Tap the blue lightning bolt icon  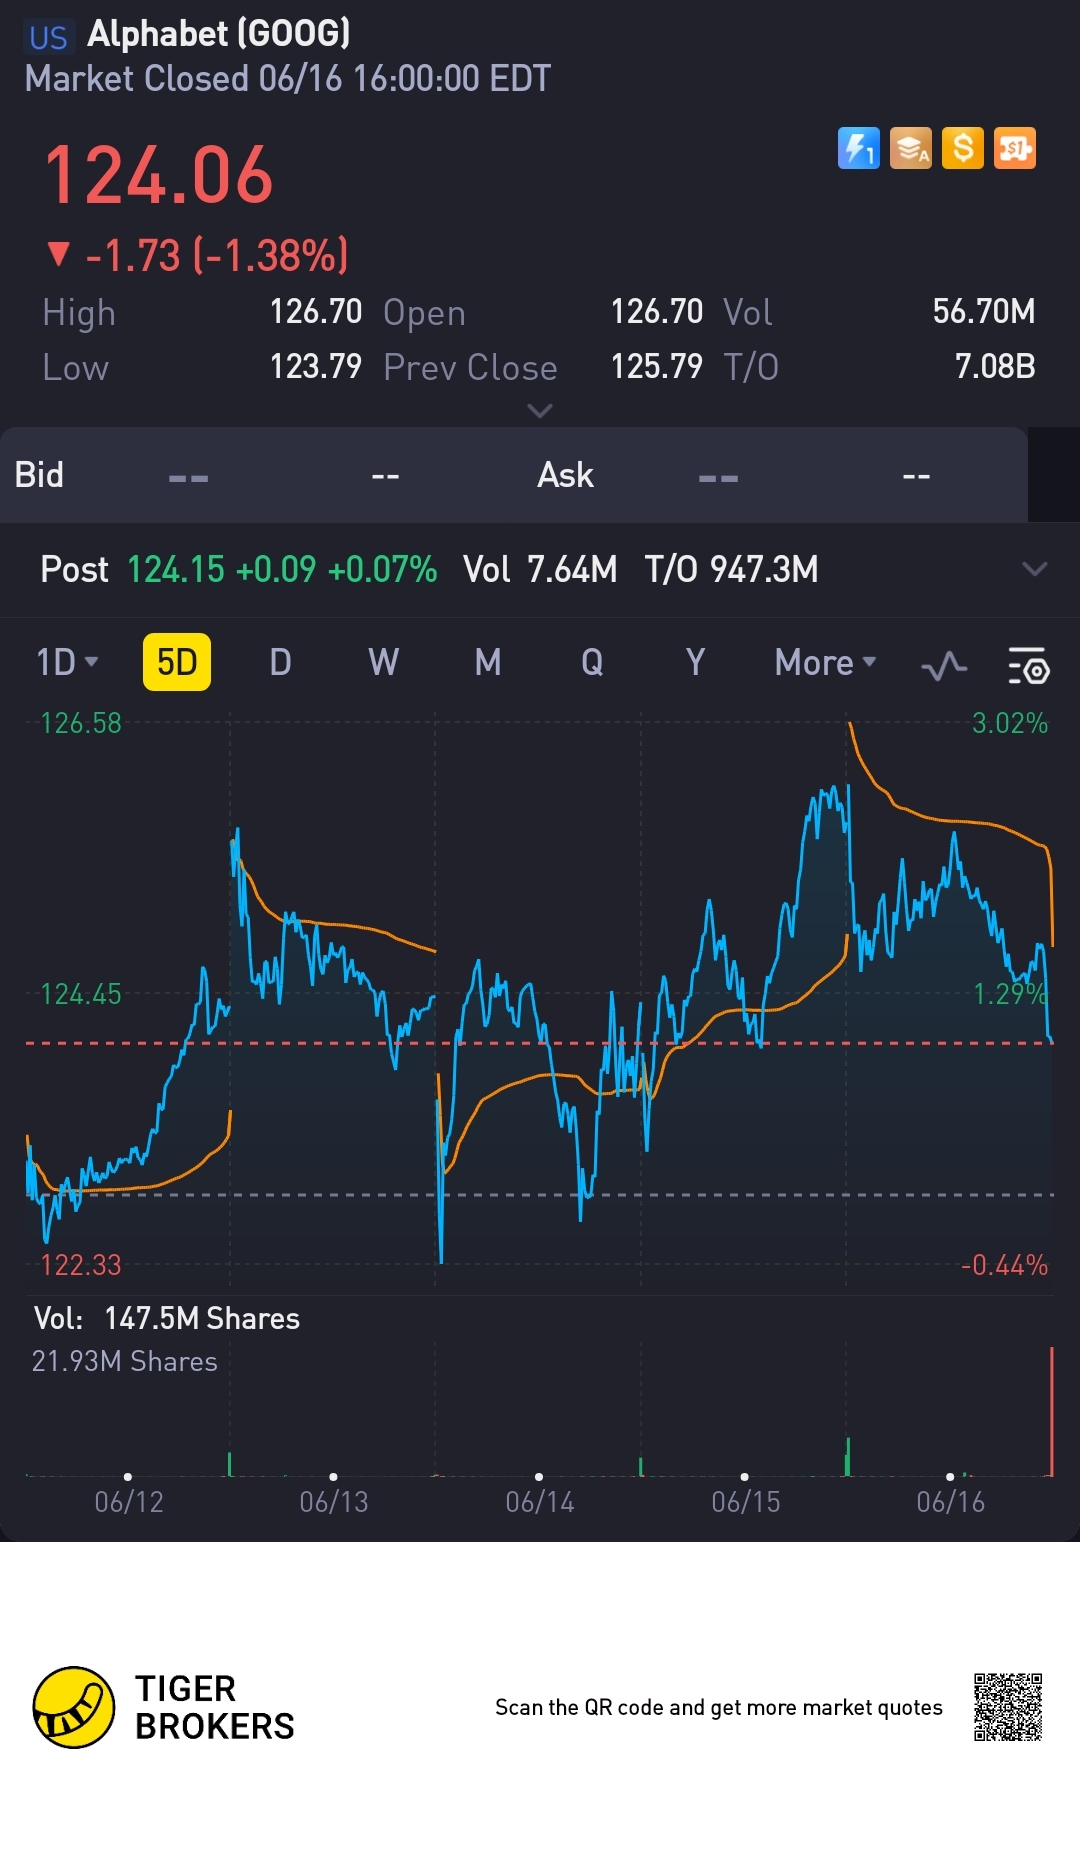pos(858,149)
